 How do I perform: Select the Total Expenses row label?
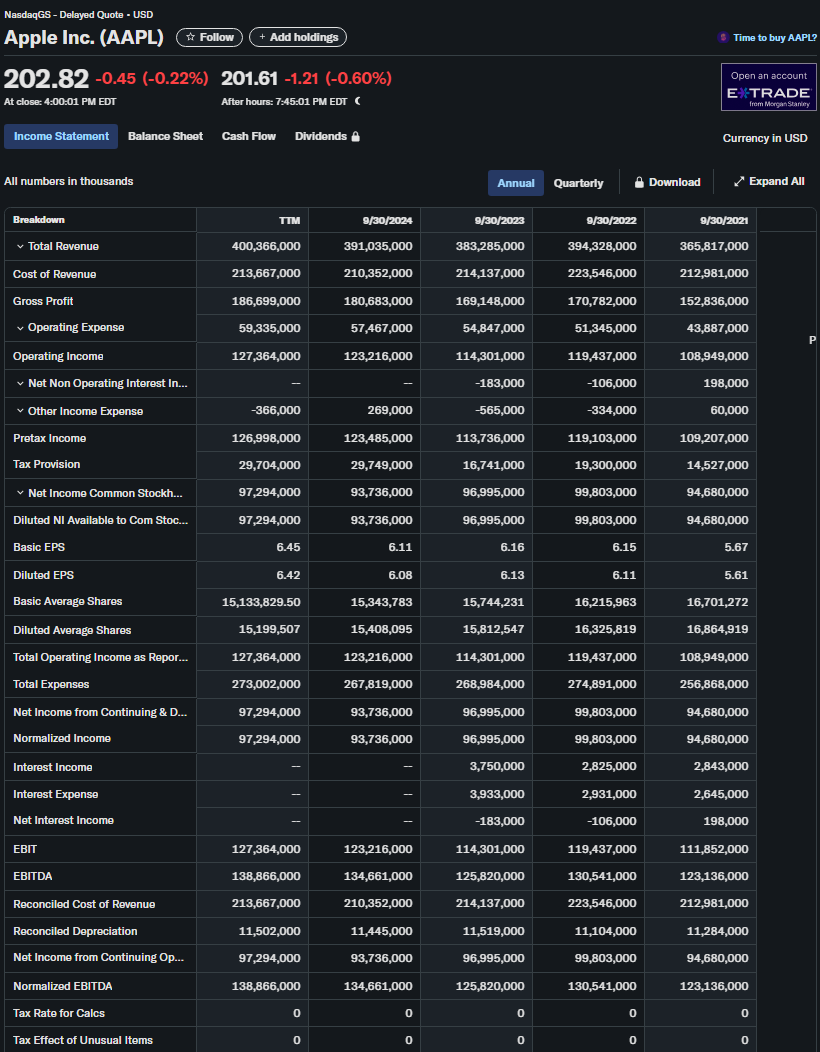[x=51, y=684]
